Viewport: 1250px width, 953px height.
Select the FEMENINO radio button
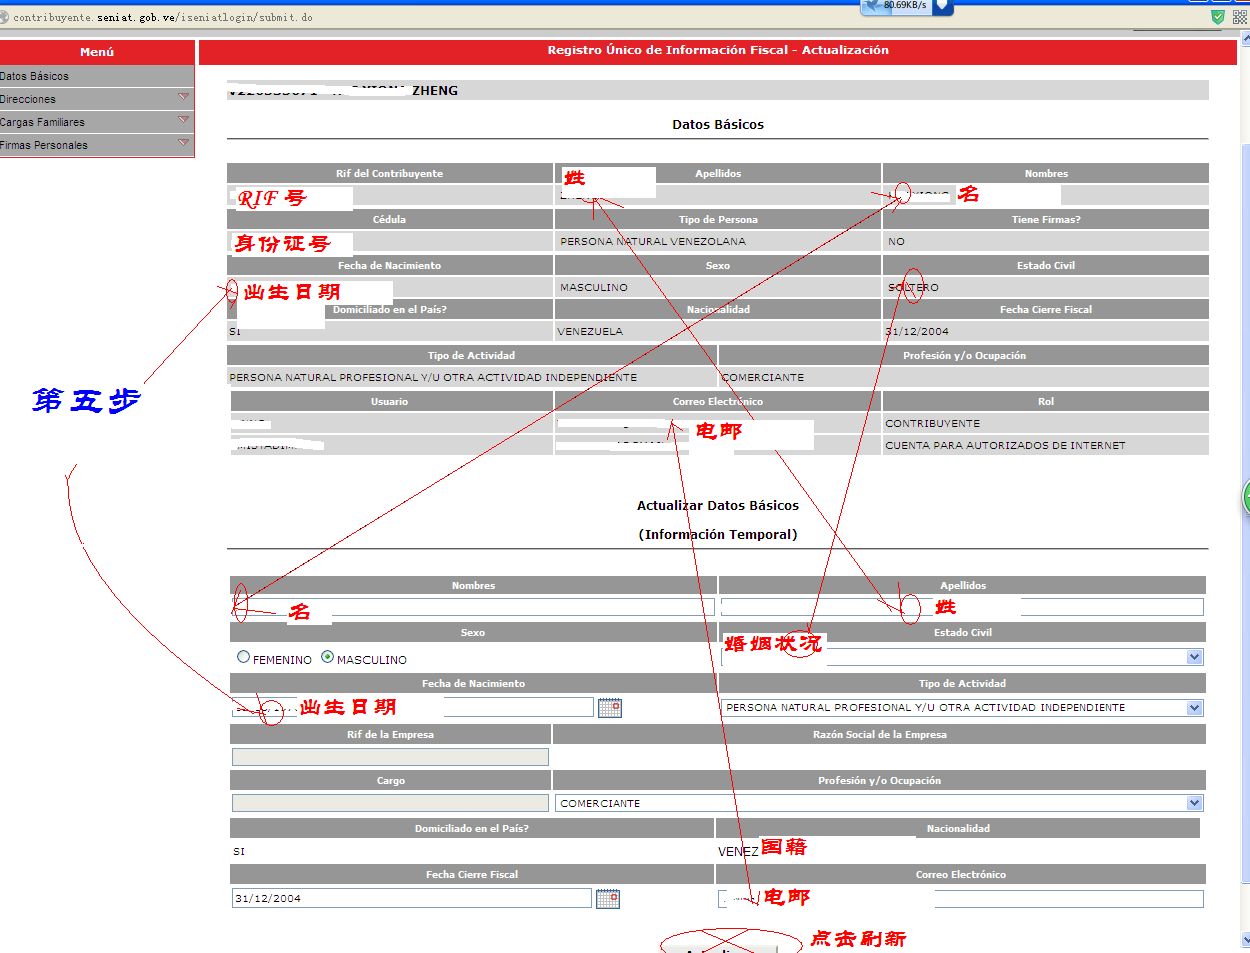[x=243, y=657]
